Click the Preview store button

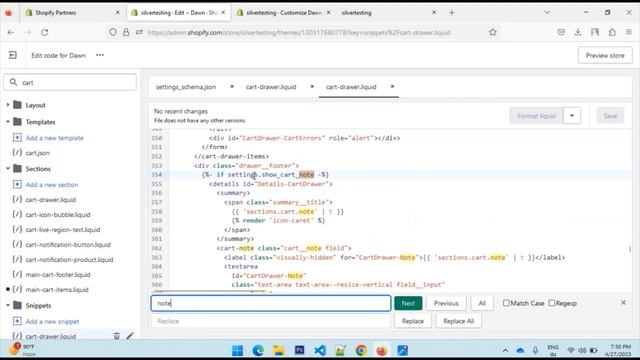pyautogui.click(x=605, y=55)
